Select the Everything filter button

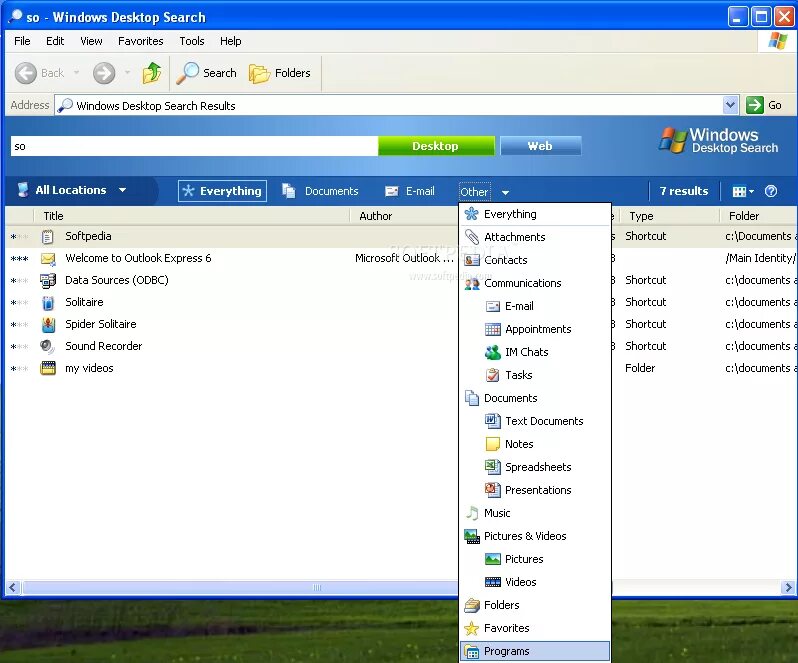coord(222,191)
